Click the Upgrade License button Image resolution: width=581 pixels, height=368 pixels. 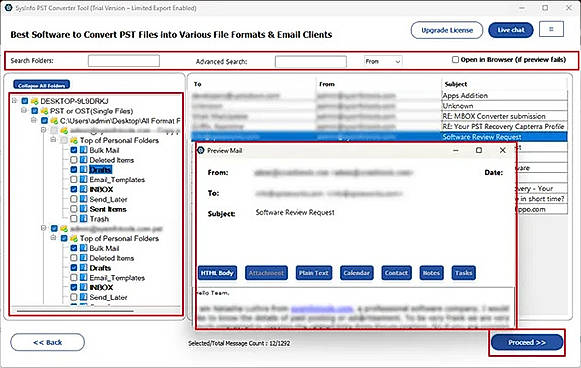[x=447, y=30]
